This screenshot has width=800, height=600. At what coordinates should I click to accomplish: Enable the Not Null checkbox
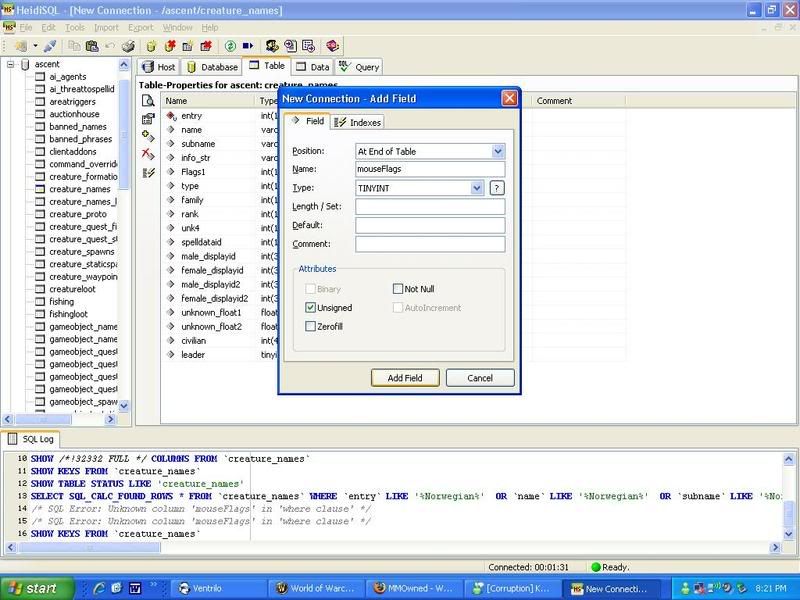tap(398, 289)
